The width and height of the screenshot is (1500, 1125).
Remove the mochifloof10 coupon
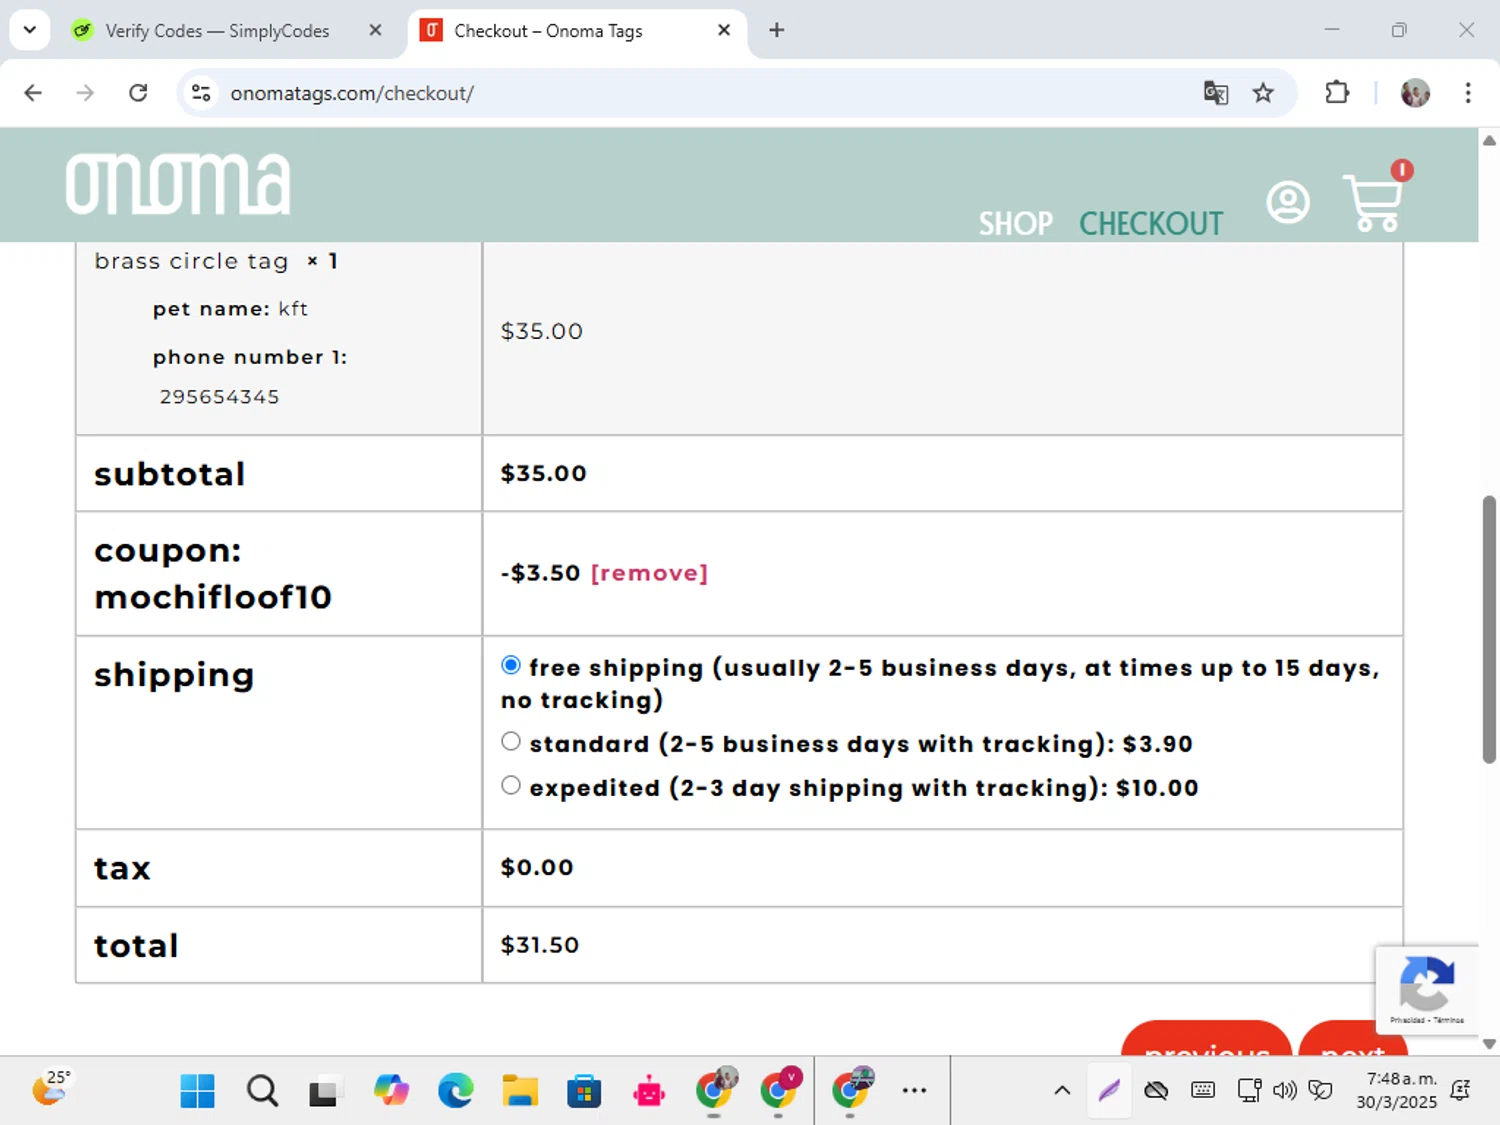(x=649, y=573)
